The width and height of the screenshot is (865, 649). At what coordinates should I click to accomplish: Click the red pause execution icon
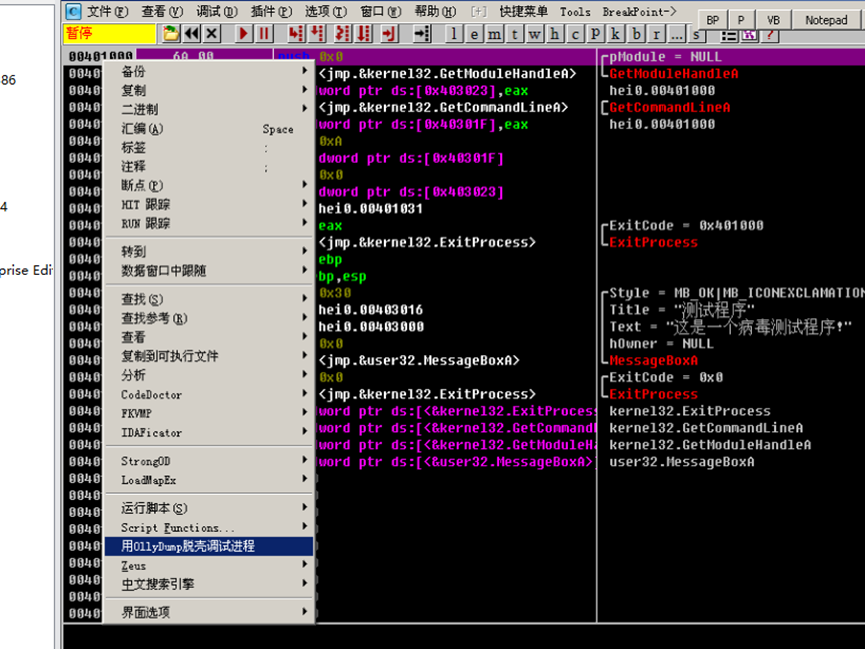point(264,34)
